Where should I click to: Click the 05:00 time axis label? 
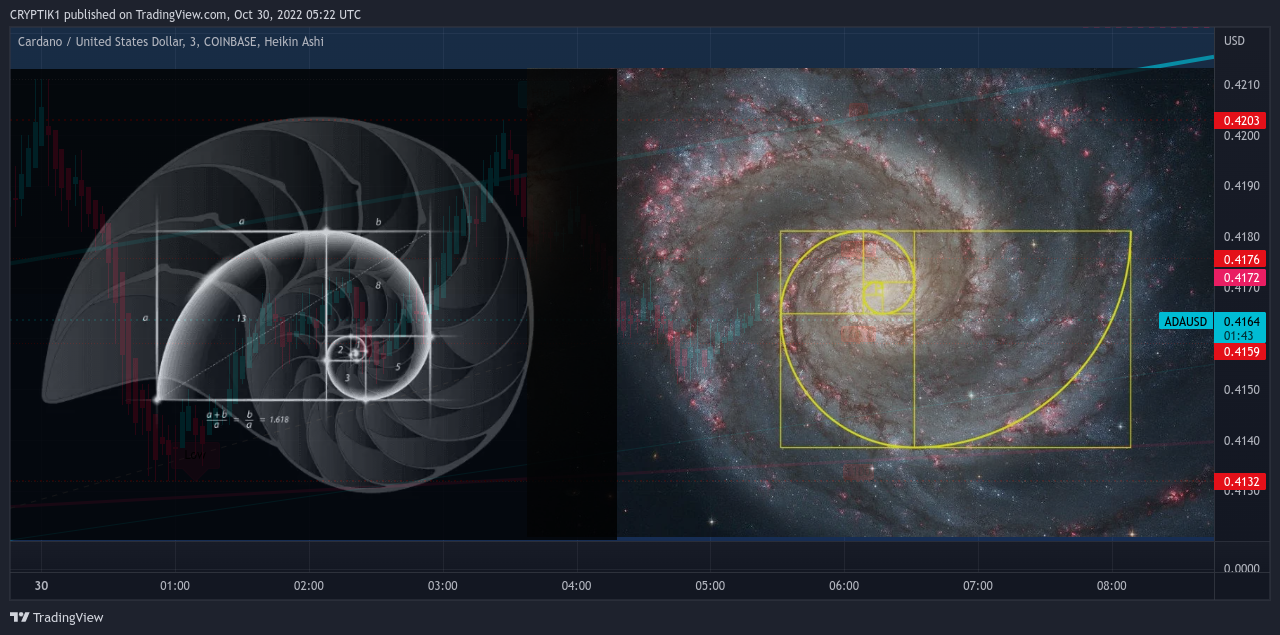click(710, 586)
